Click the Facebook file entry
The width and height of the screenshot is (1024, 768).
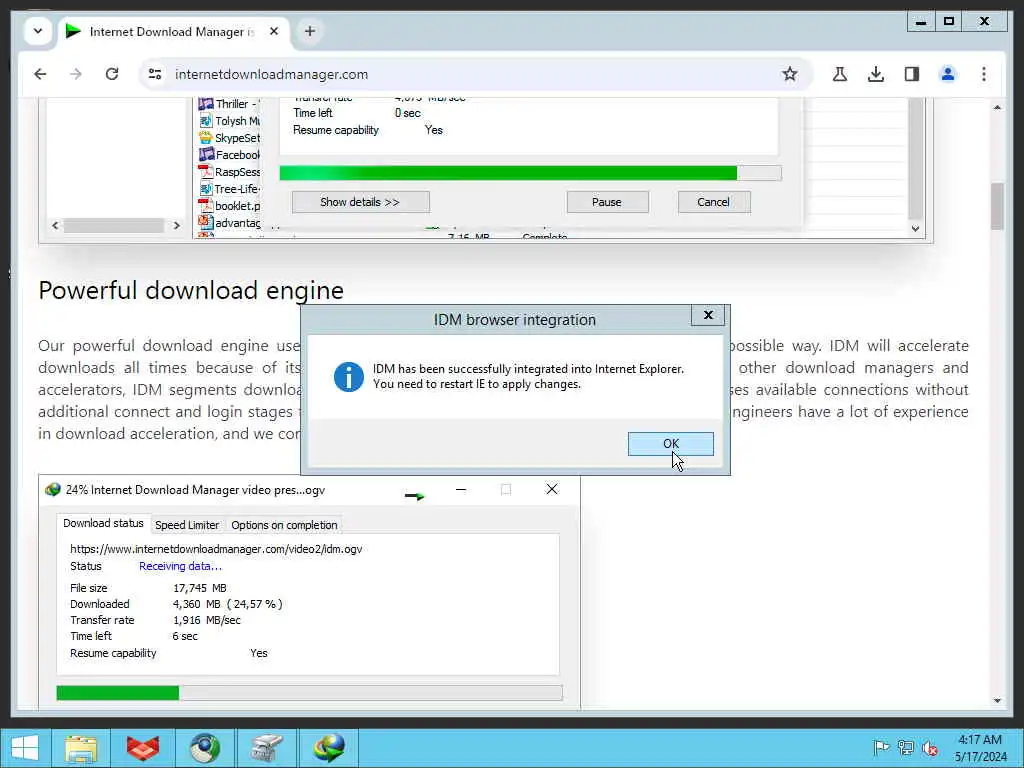[x=229, y=155]
